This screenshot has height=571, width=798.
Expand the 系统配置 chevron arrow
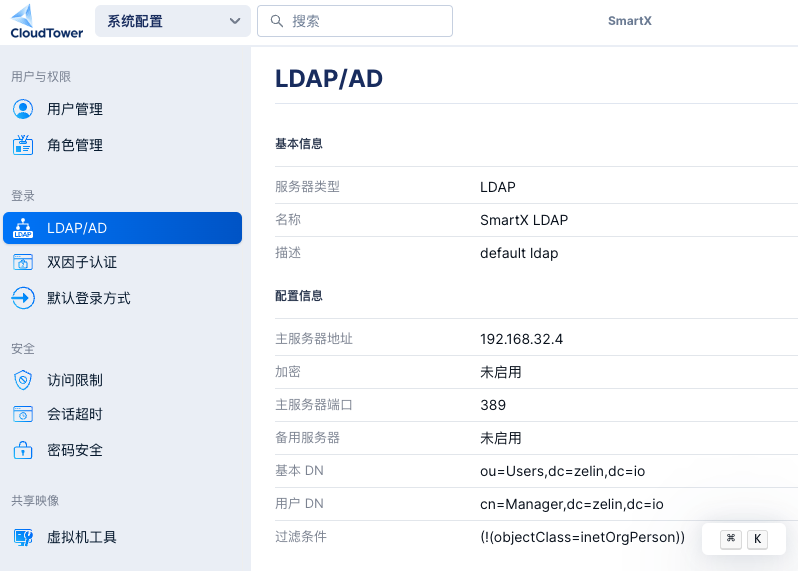(x=235, y=21)
